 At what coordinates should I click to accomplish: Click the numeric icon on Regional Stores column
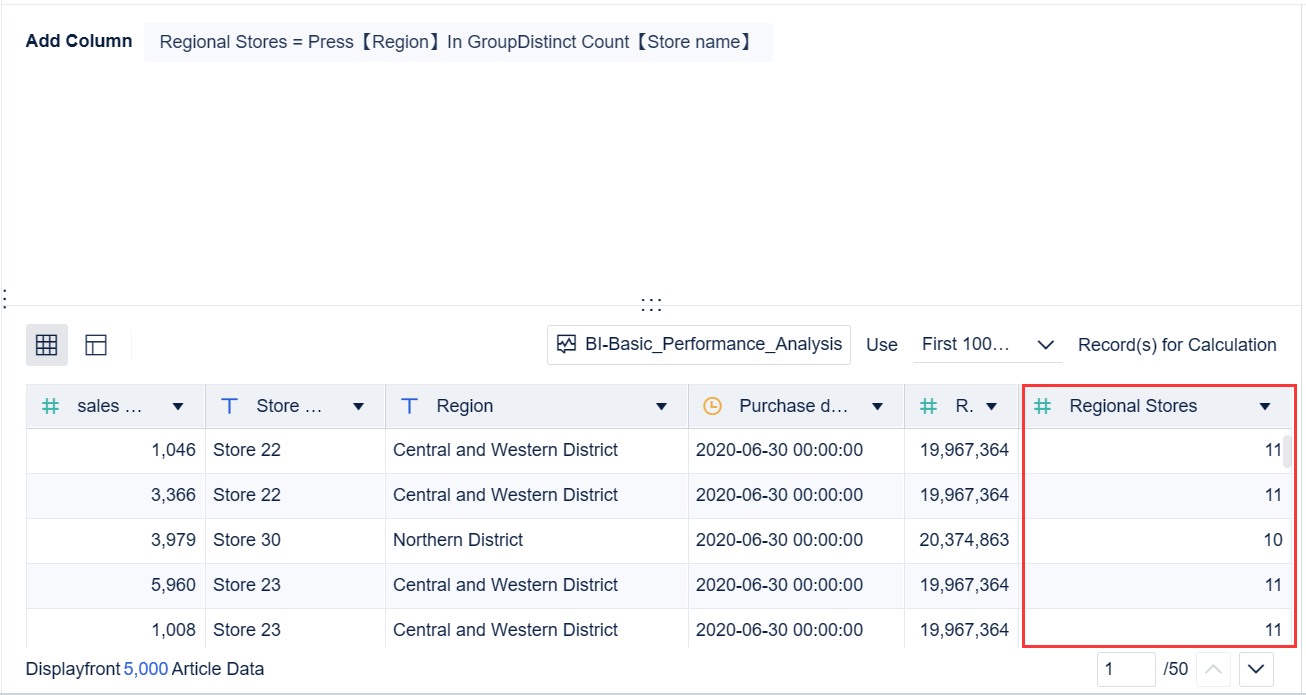tap(1043, 406)
